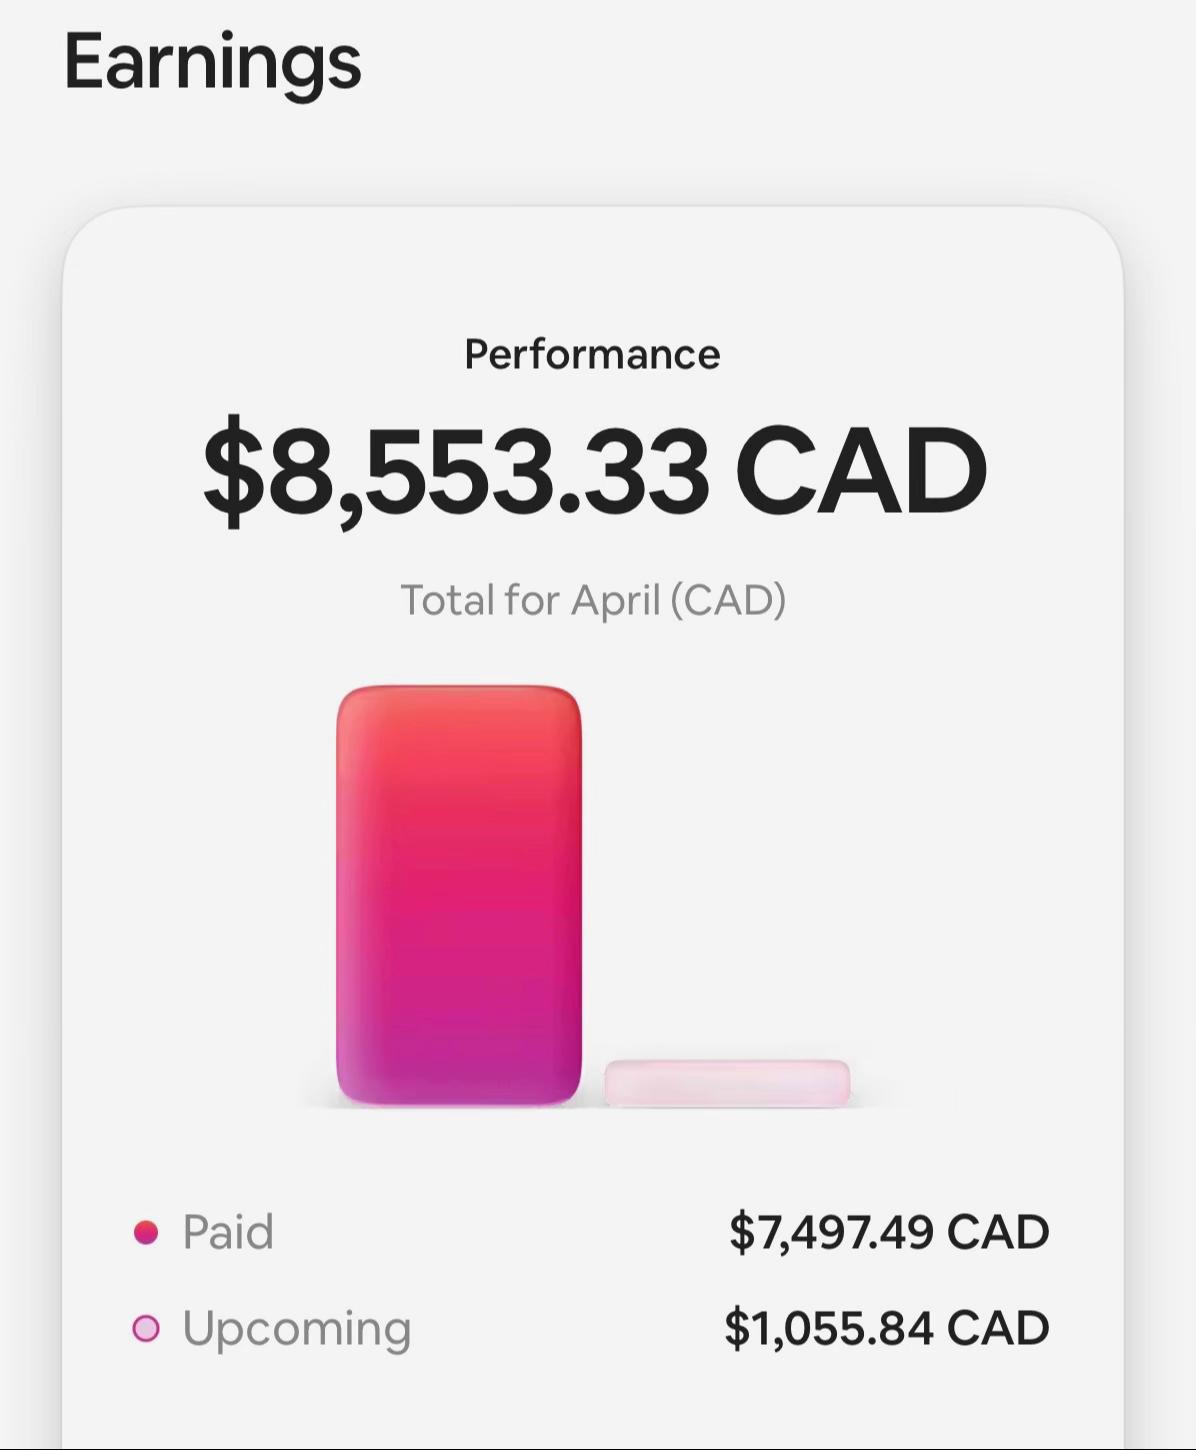Tap the word April in the subtitle
Viewport: 1196px width, 1450px height.
616,600
